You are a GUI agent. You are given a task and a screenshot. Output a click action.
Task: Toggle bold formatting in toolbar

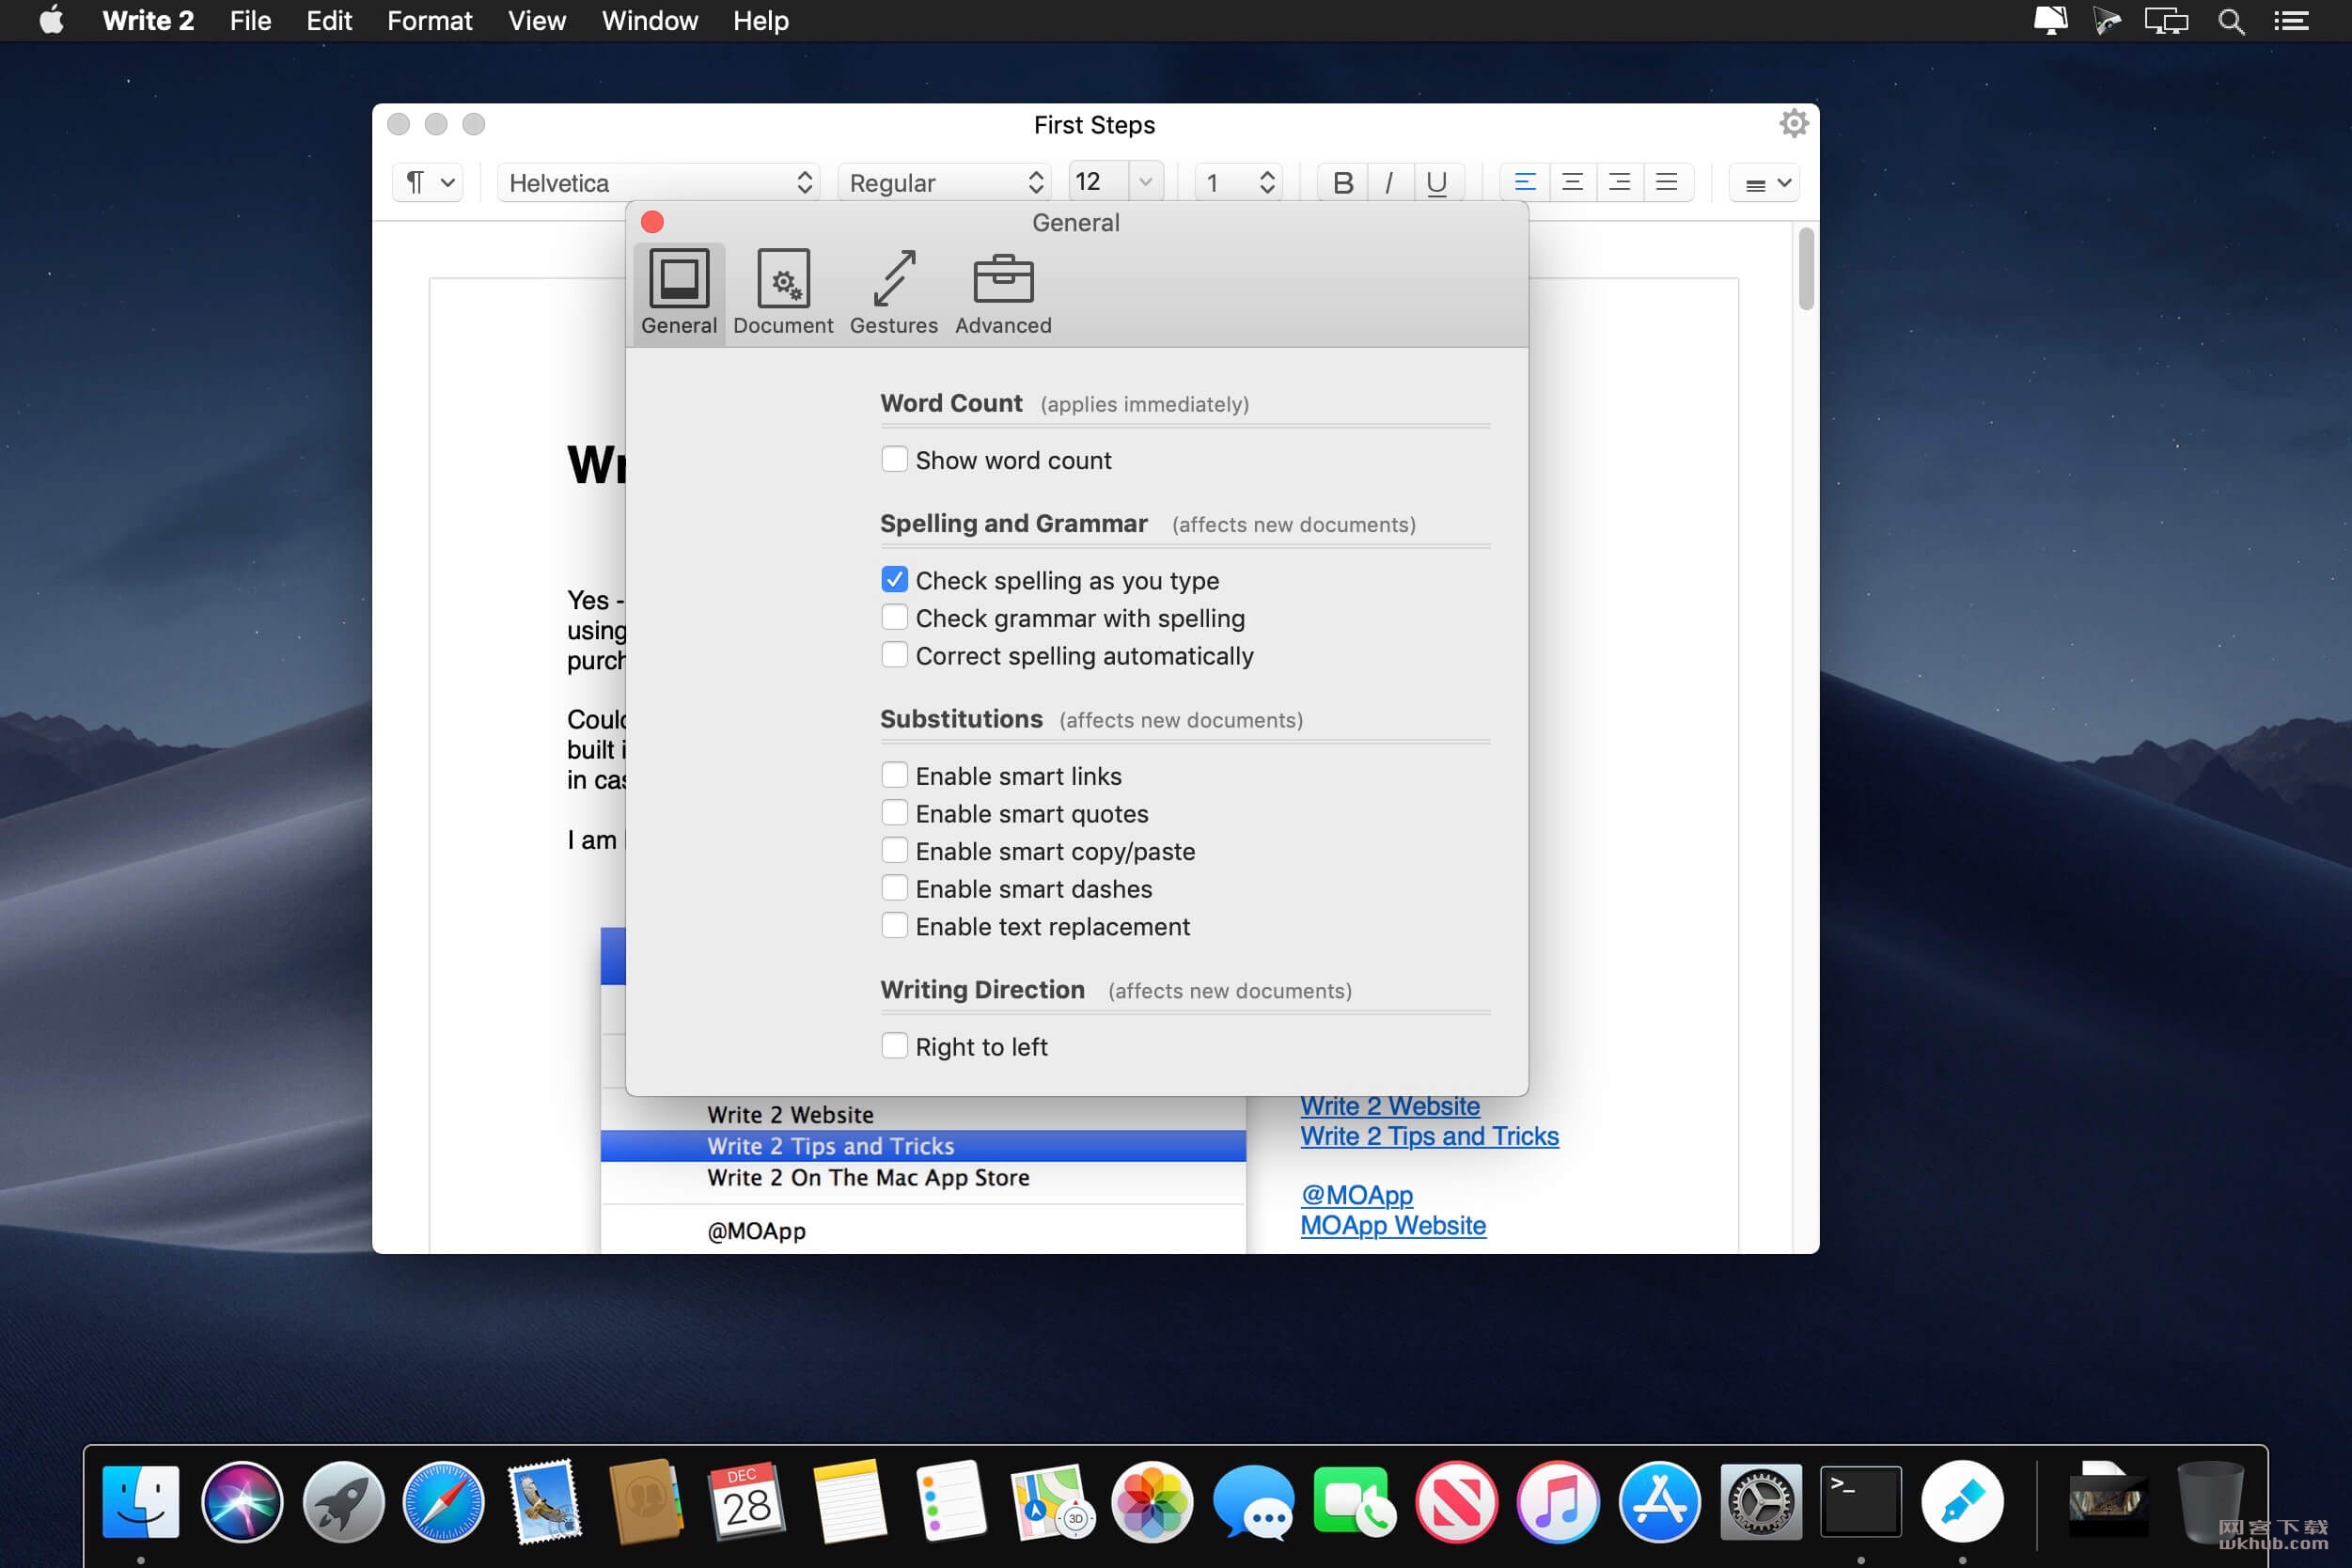pyautogui.click(x=1343, y=183)
